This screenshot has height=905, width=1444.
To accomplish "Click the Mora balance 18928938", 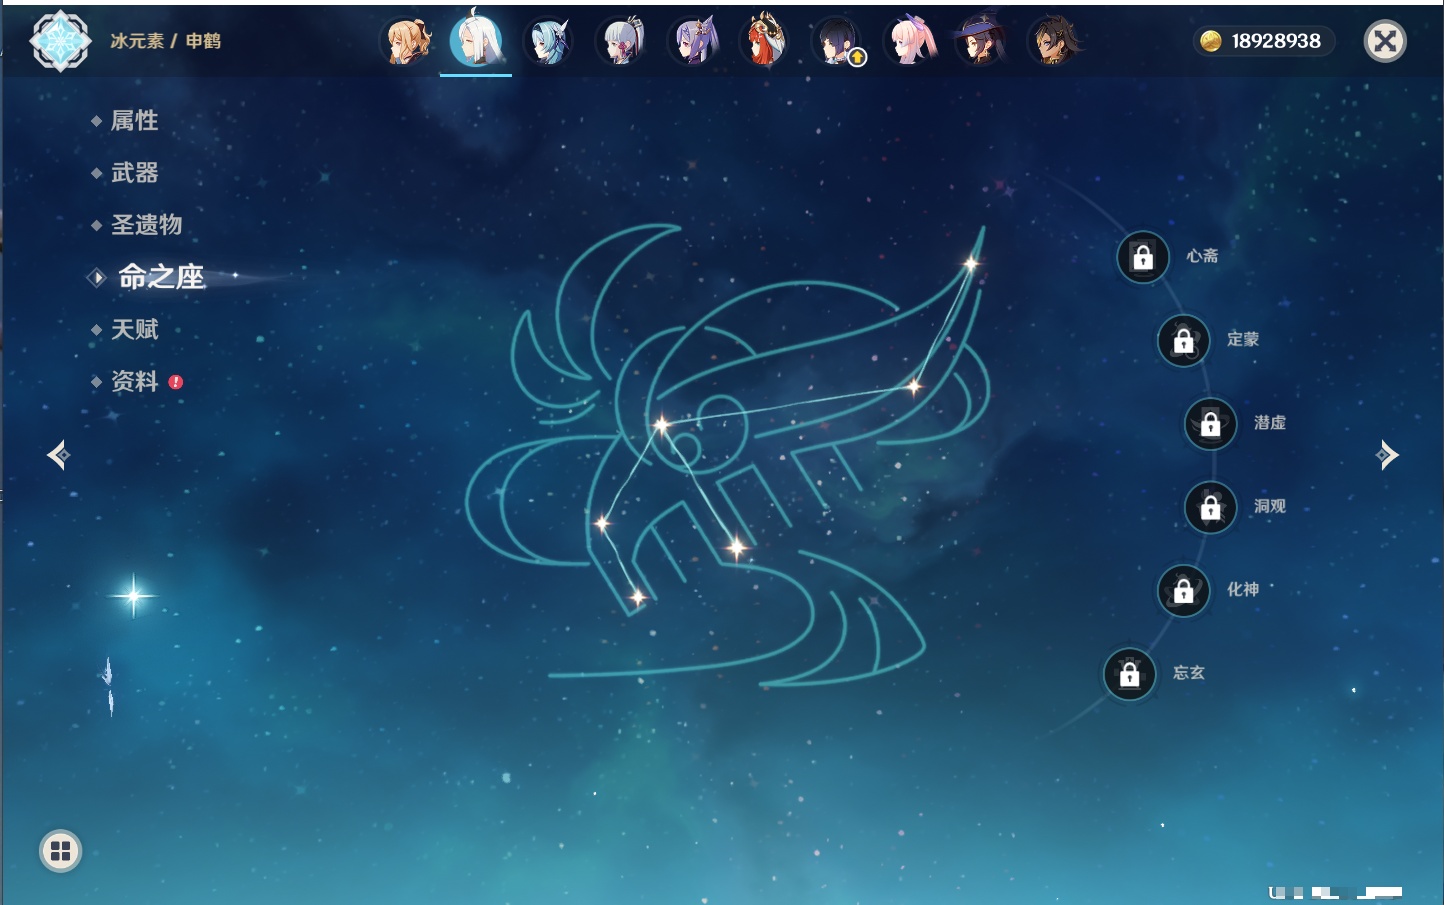I will point(1276,41).
